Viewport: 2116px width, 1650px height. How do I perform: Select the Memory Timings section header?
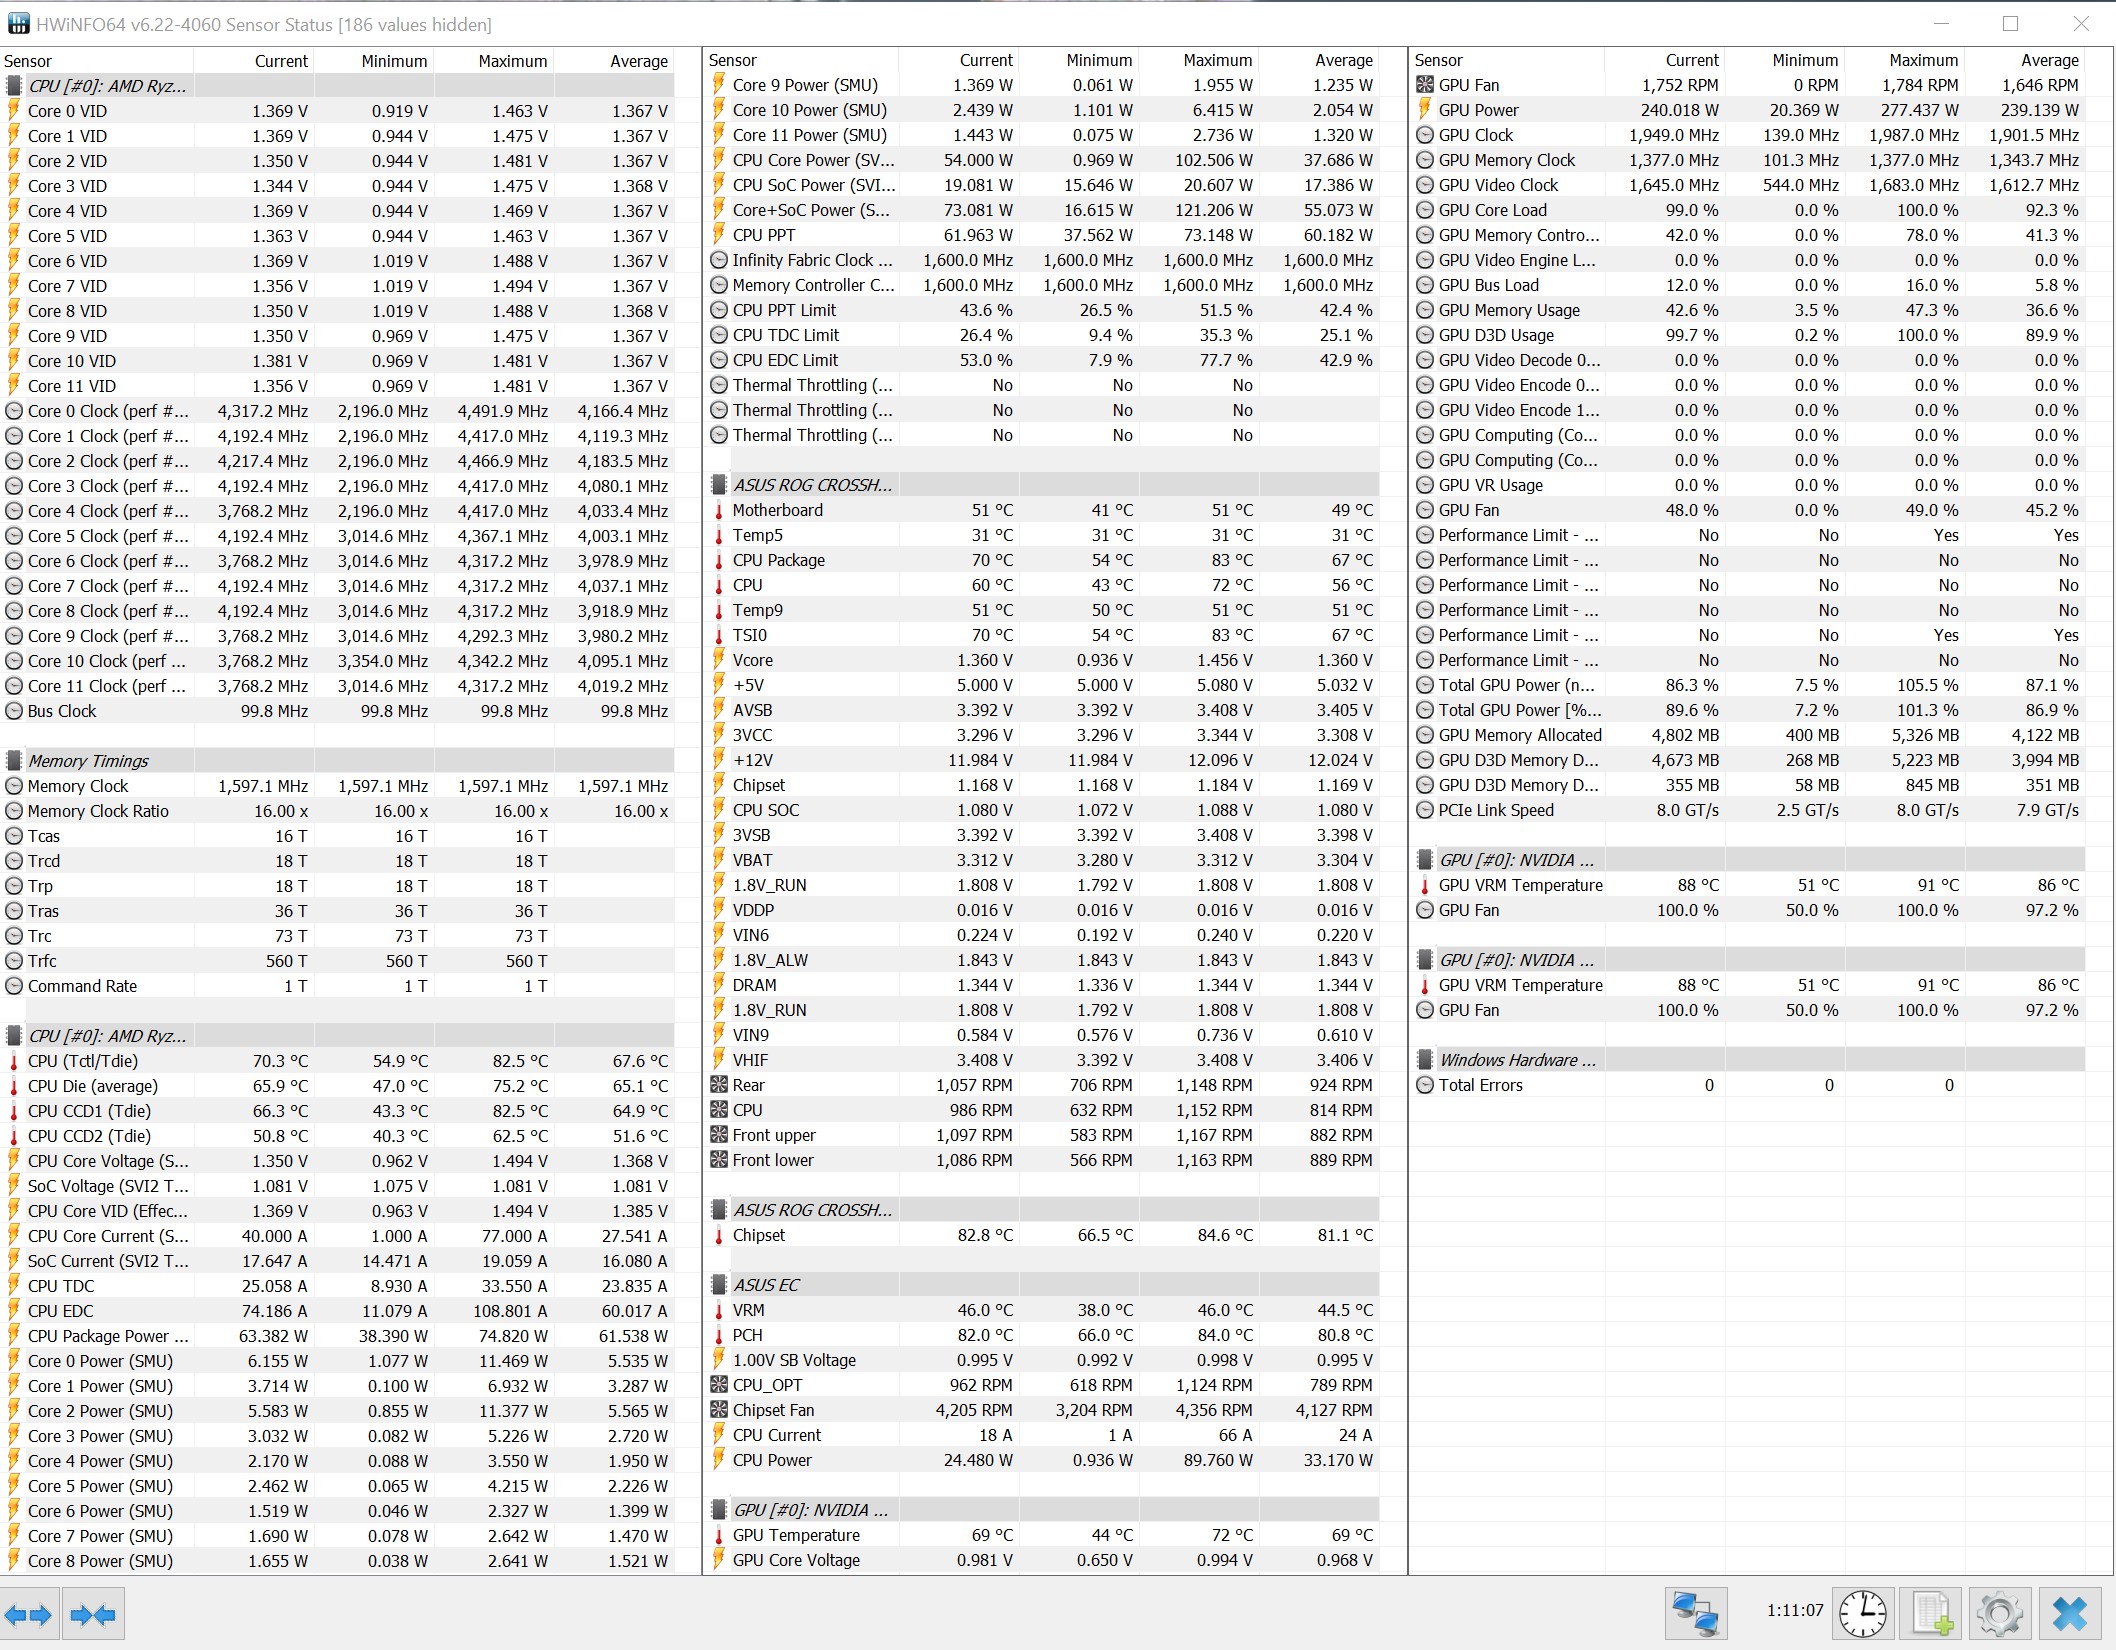[88, 761]
